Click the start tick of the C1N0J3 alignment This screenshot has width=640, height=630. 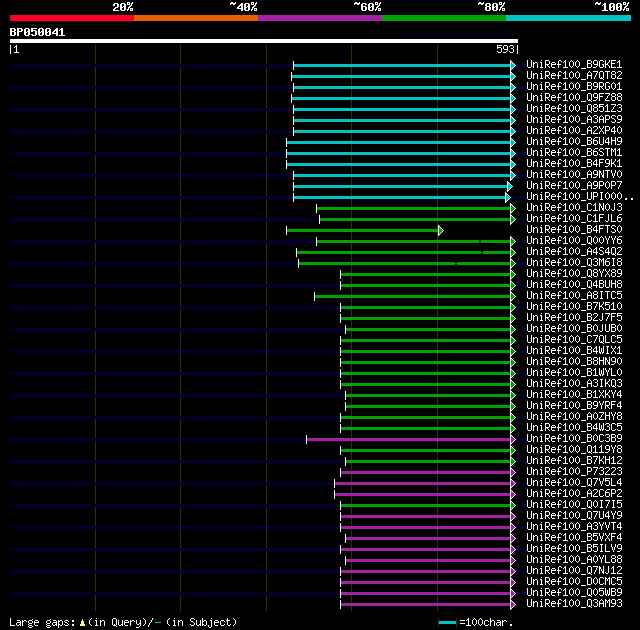tap(316, 209)
